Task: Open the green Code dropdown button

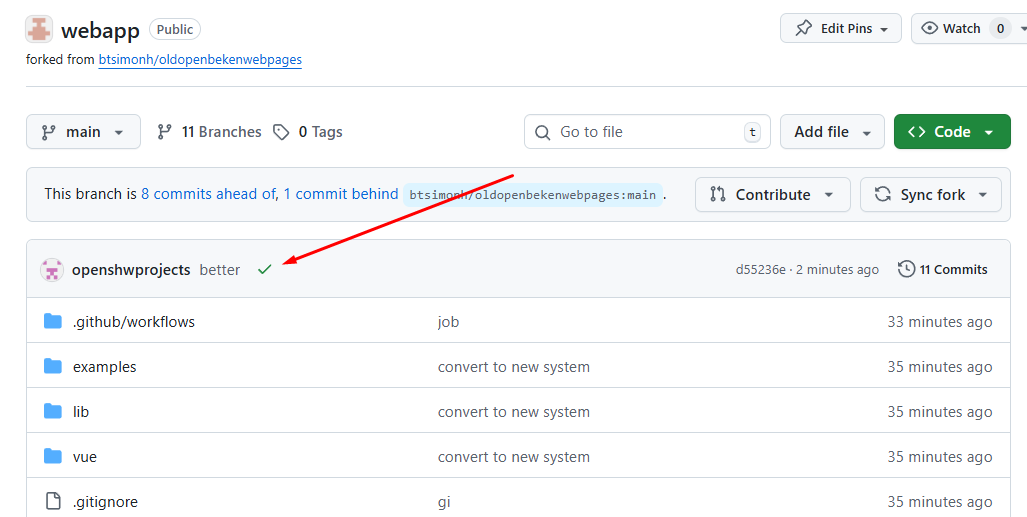Action: pos(952,132)
